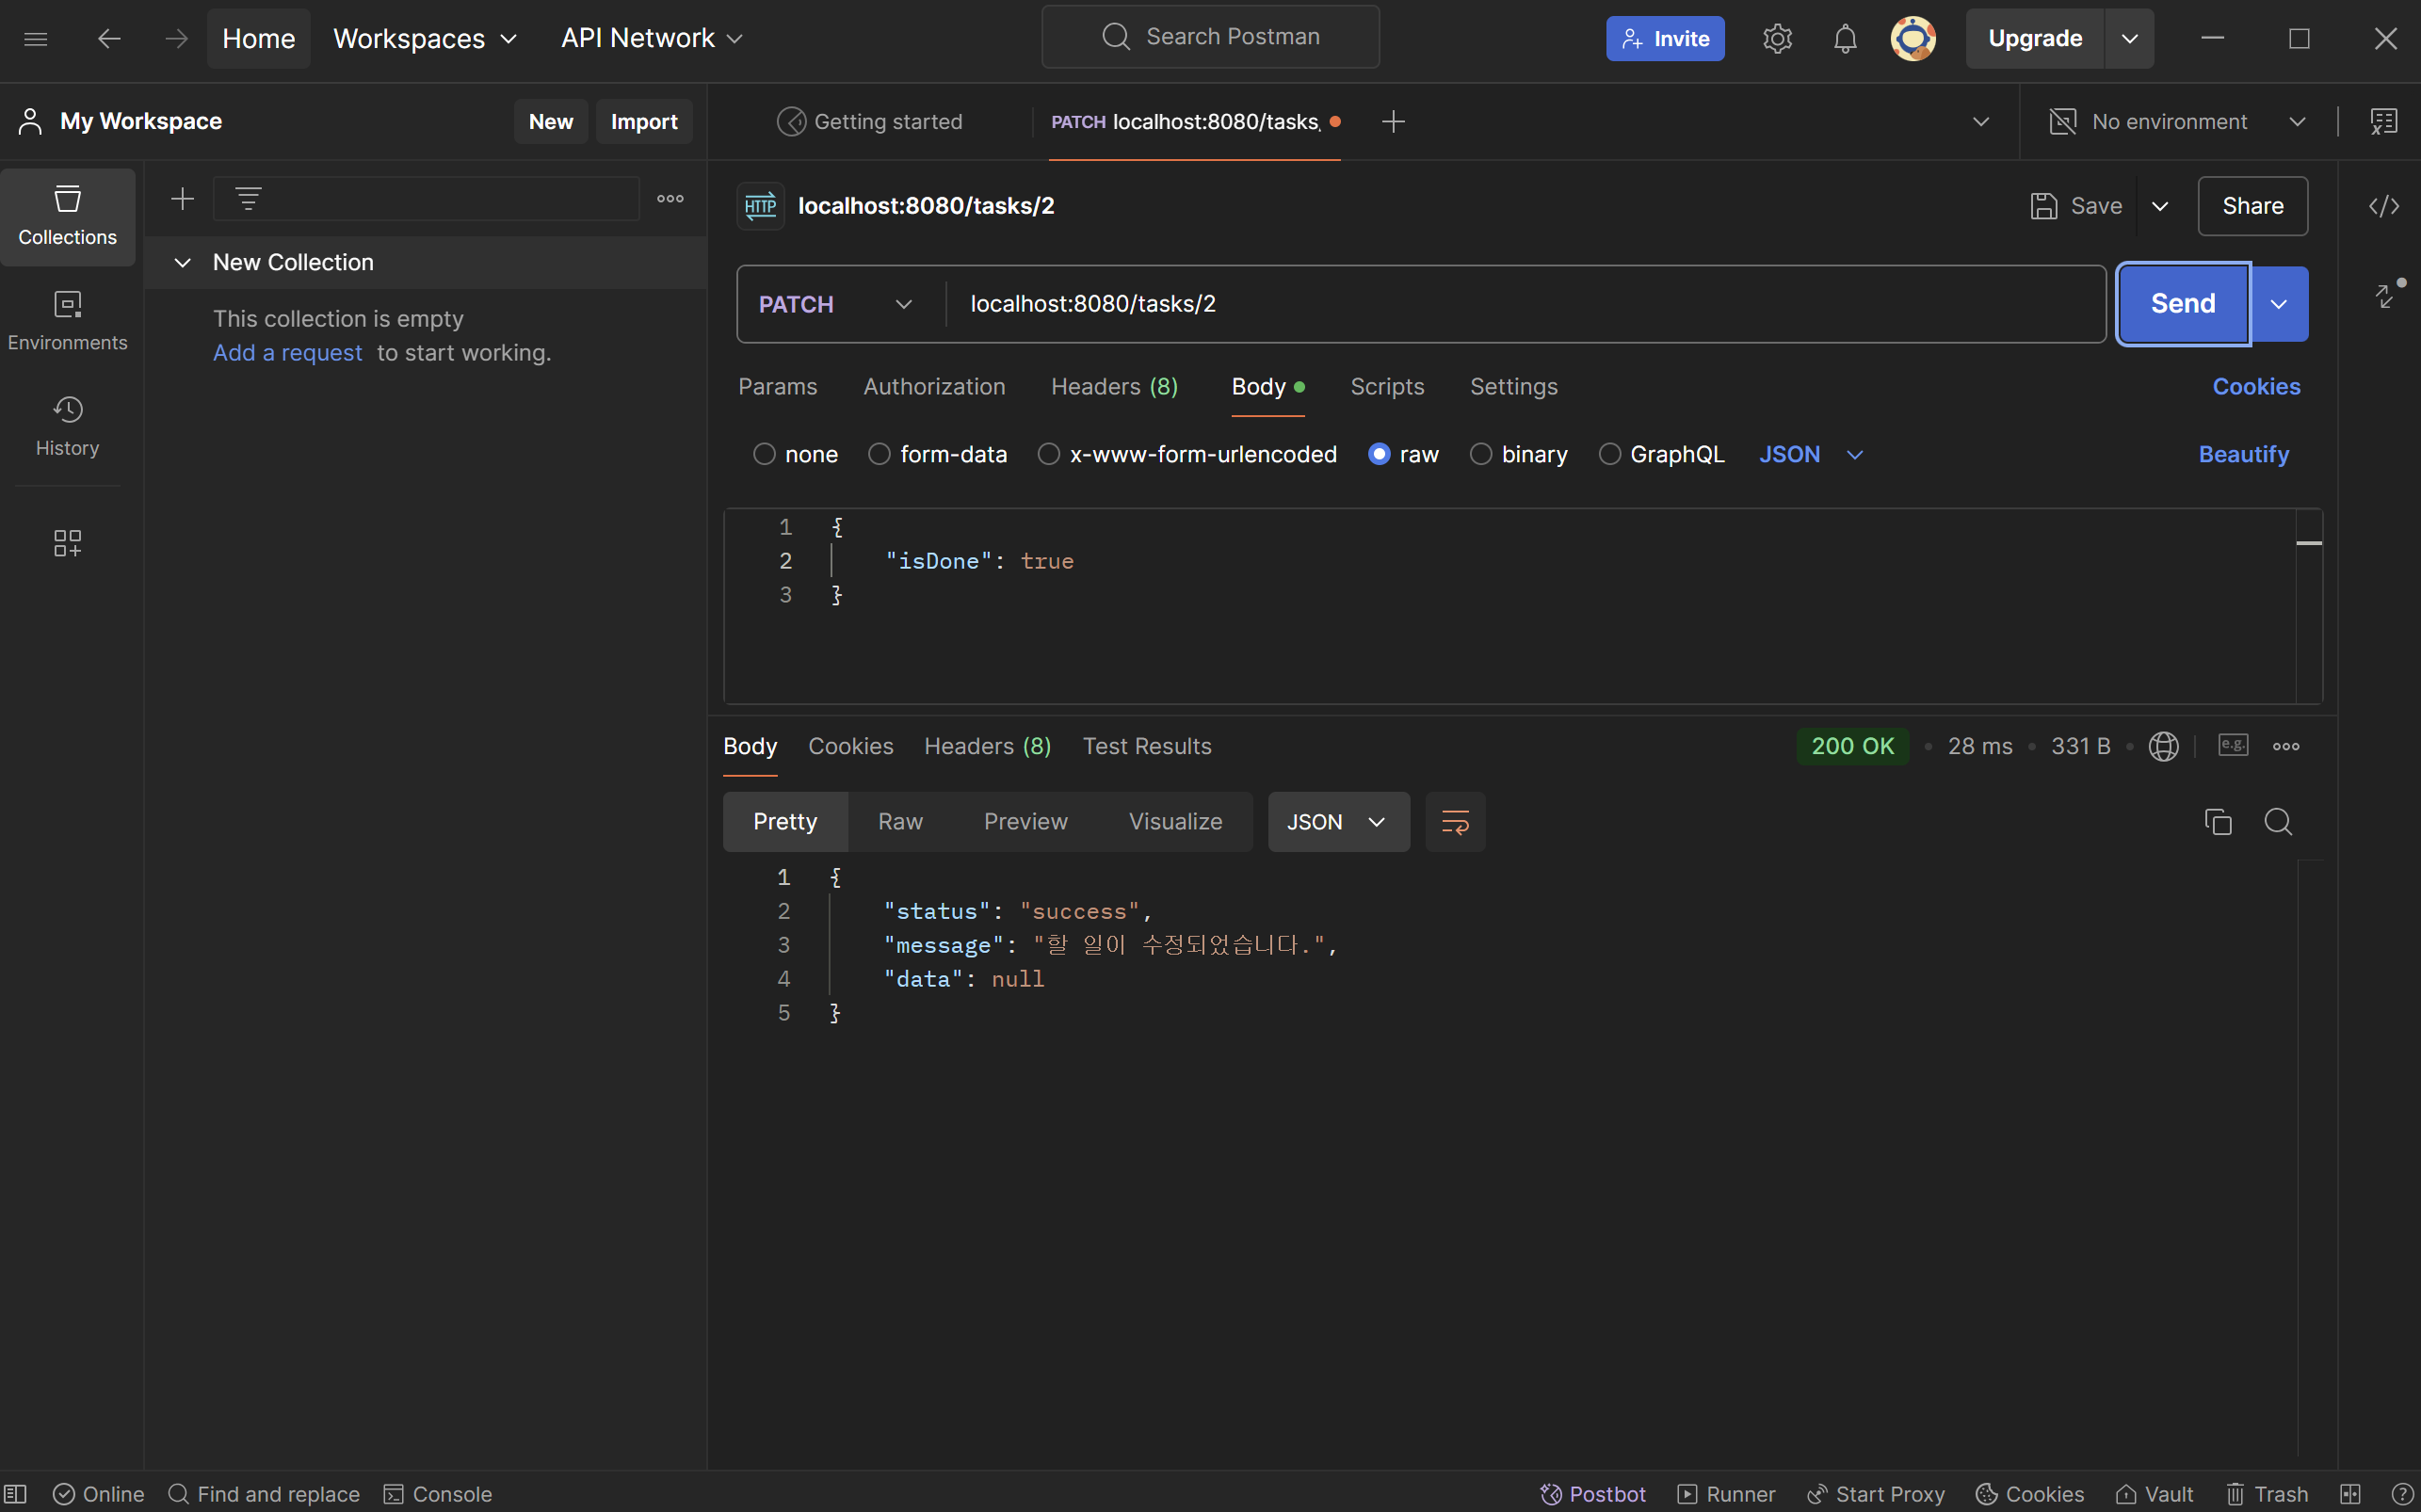Screen dimensions: 2421x1512
Task: Open Postbot from status bar
Action: point(1592,1494)
